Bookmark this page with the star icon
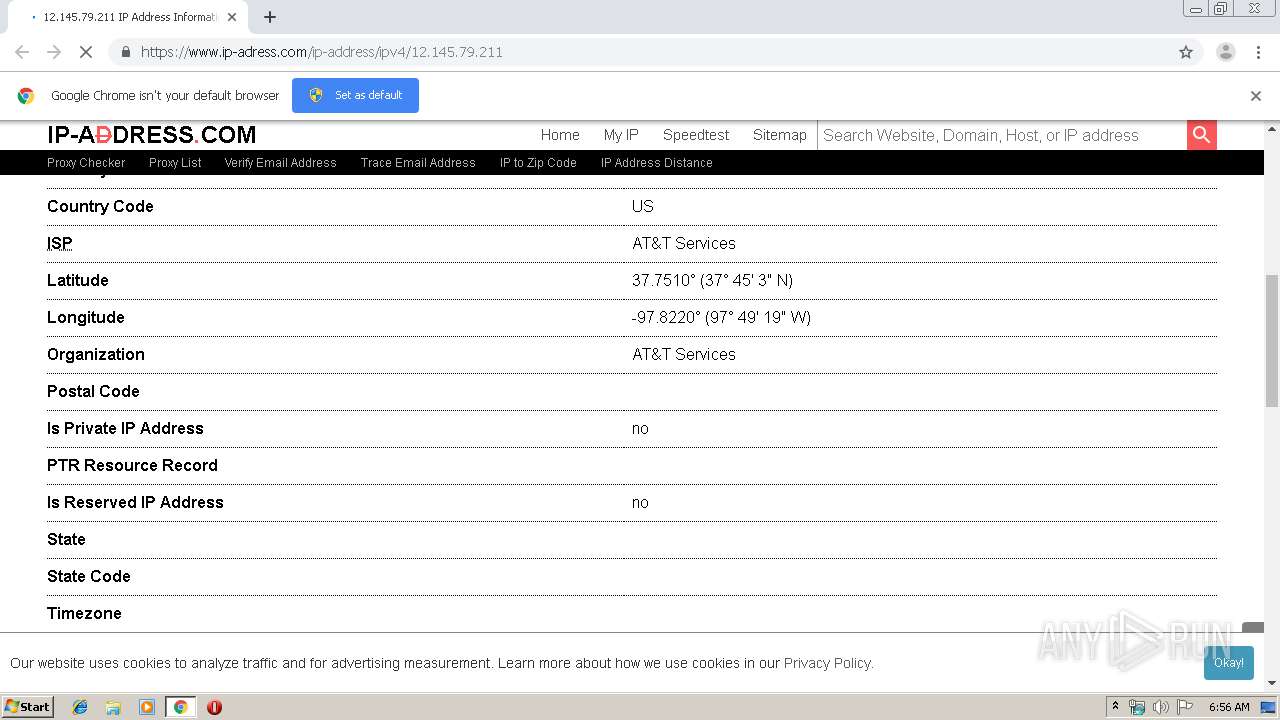The image size is (1280, 720). (x=1186, y=52)
